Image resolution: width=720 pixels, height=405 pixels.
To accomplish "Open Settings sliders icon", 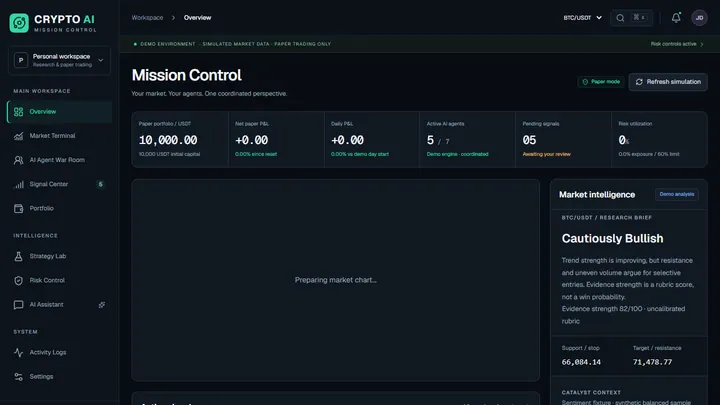I will pos(18,377).
